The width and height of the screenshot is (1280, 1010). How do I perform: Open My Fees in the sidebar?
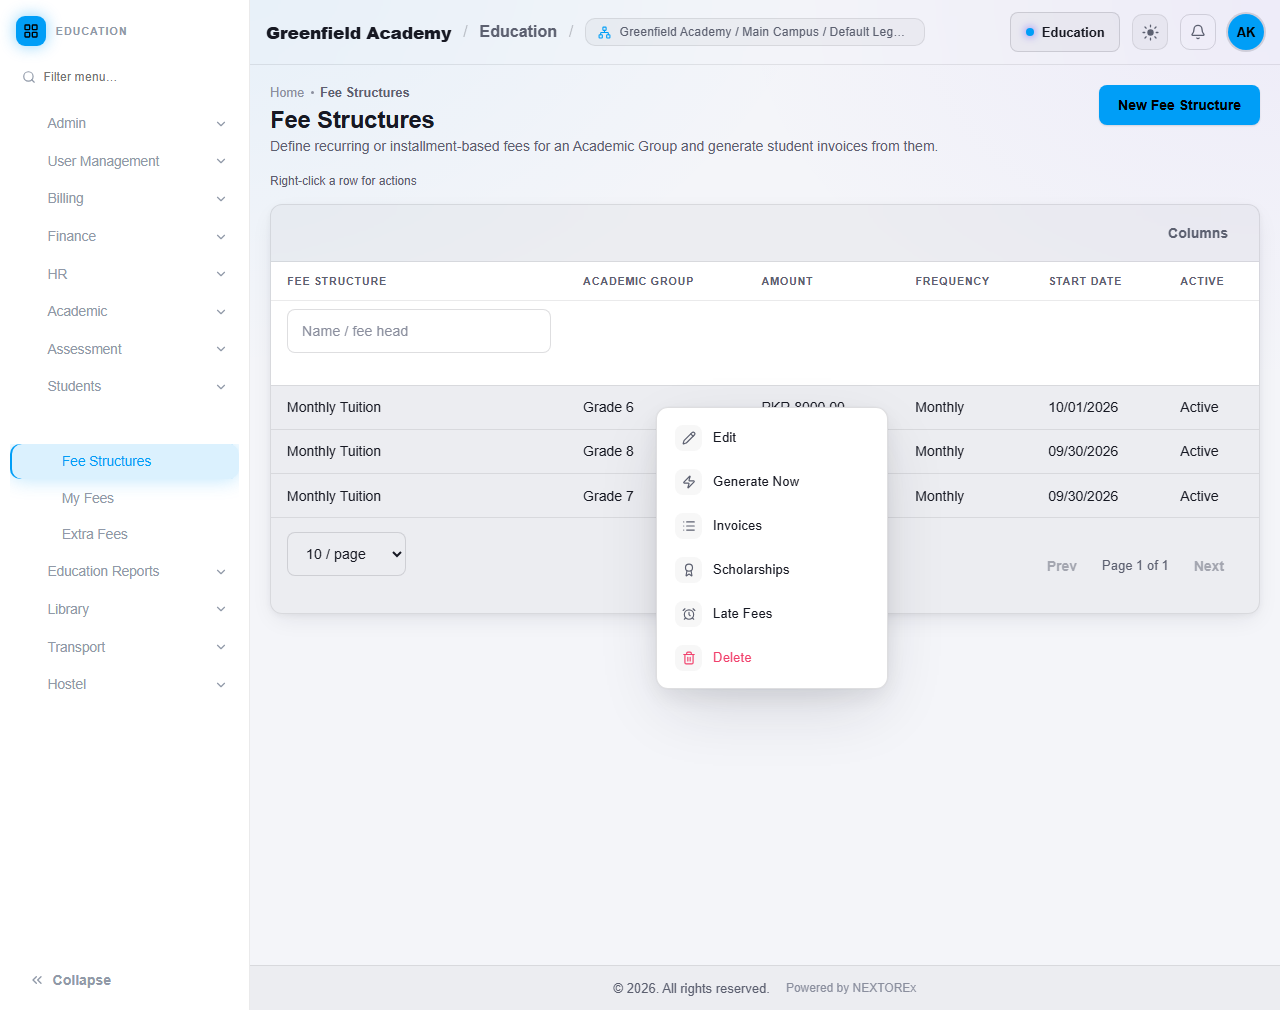[88, 498]
